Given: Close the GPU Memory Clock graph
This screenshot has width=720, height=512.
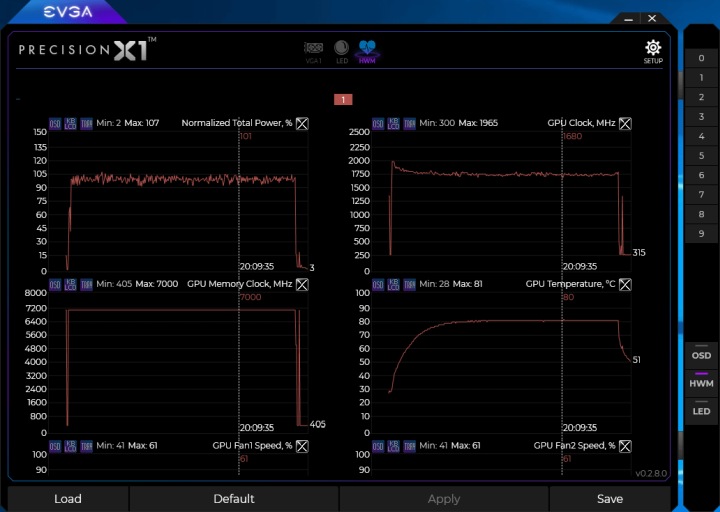Looking at the screenshot, I should (x=302, y=285).
